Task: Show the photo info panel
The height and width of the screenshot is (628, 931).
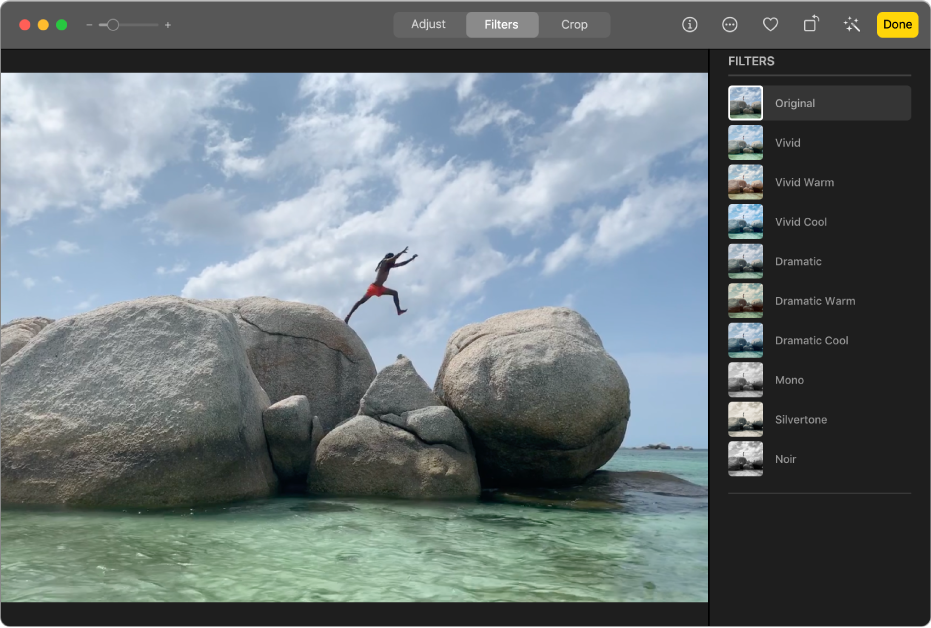Action: 689,24
